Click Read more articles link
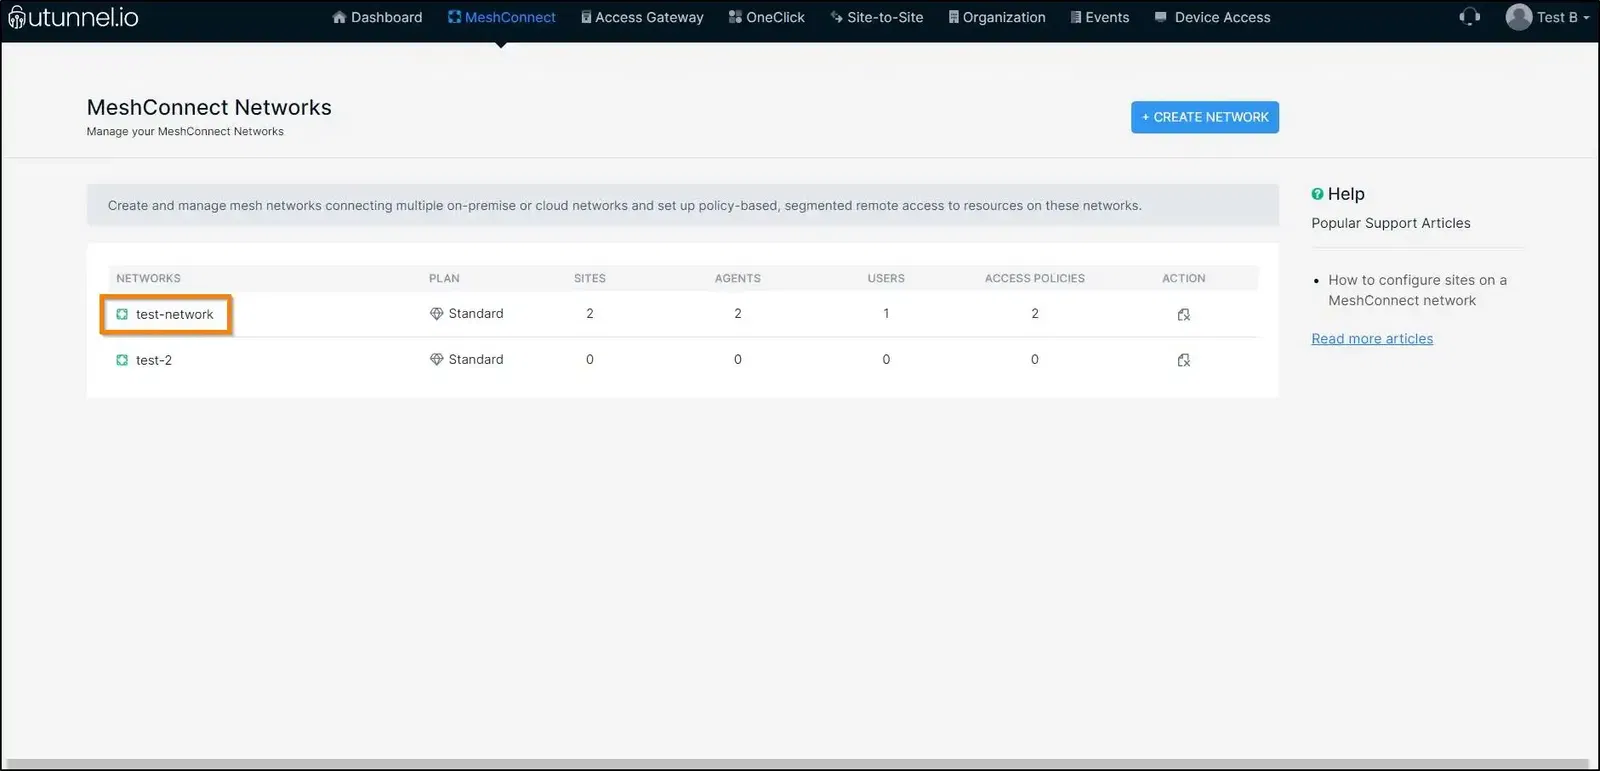This screenshot has height=771, width=1600. (1372, 339)
